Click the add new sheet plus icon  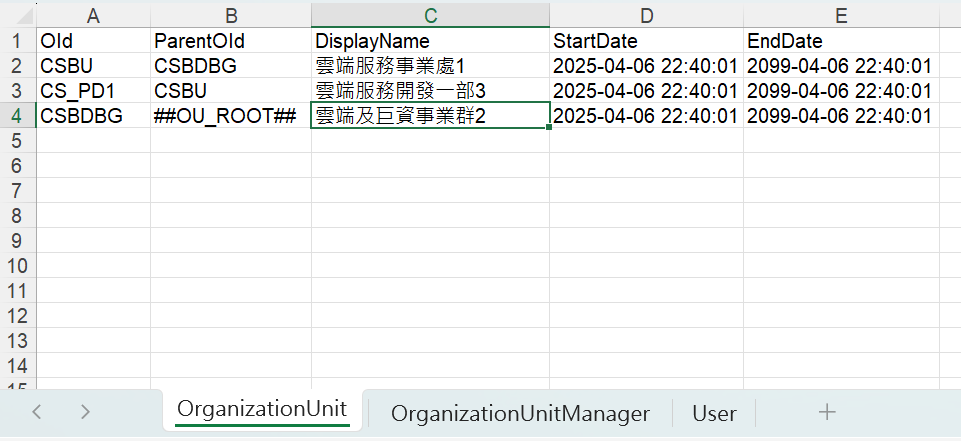coord(826,412)
